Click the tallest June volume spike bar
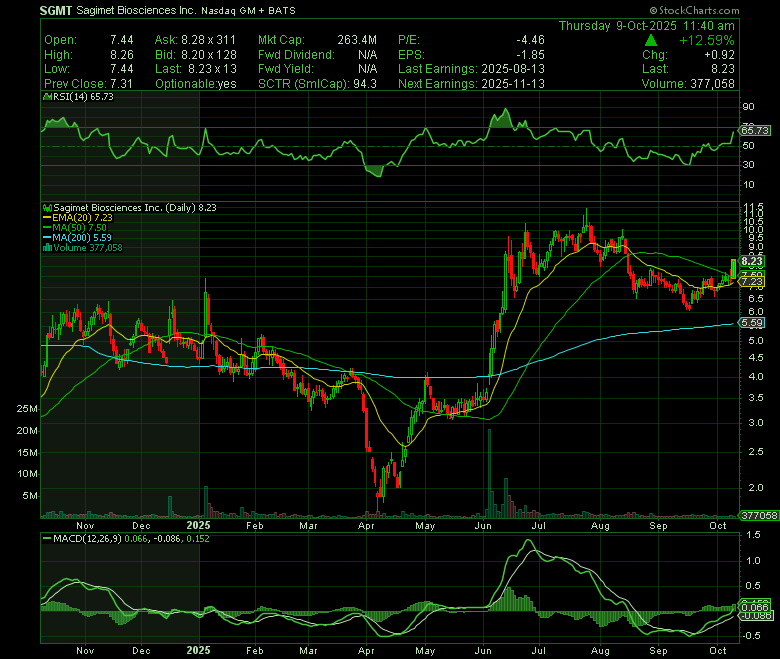 489,473
